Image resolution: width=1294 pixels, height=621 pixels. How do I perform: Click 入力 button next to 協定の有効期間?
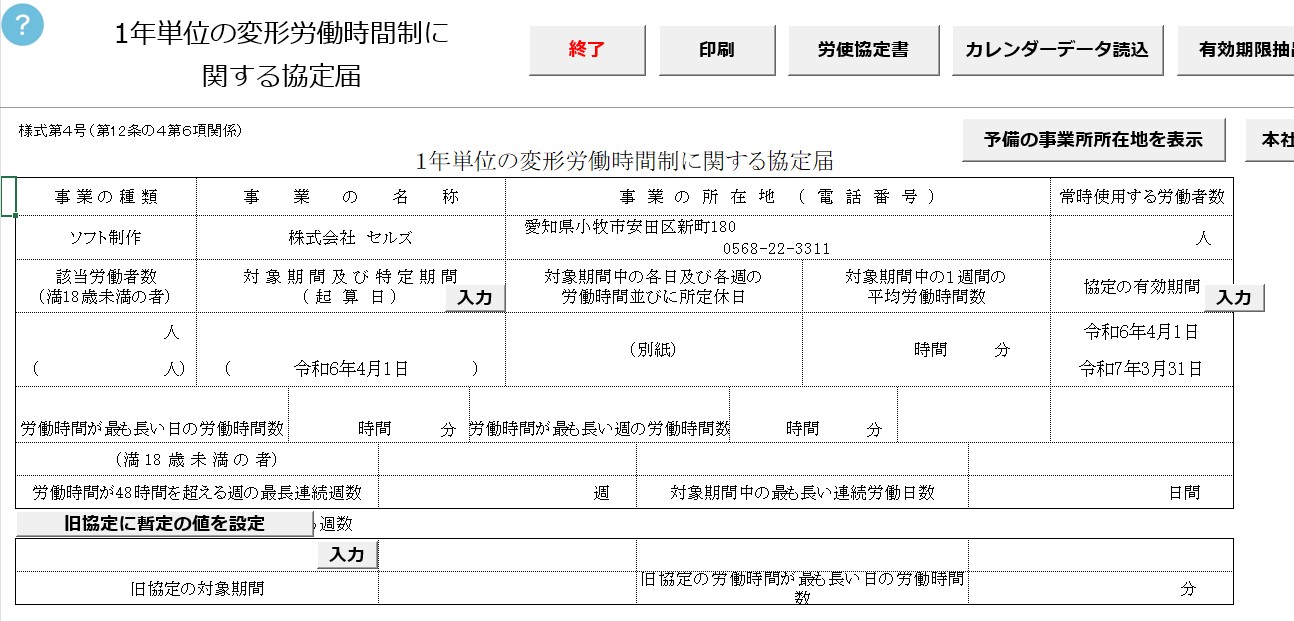point(1234,298)
